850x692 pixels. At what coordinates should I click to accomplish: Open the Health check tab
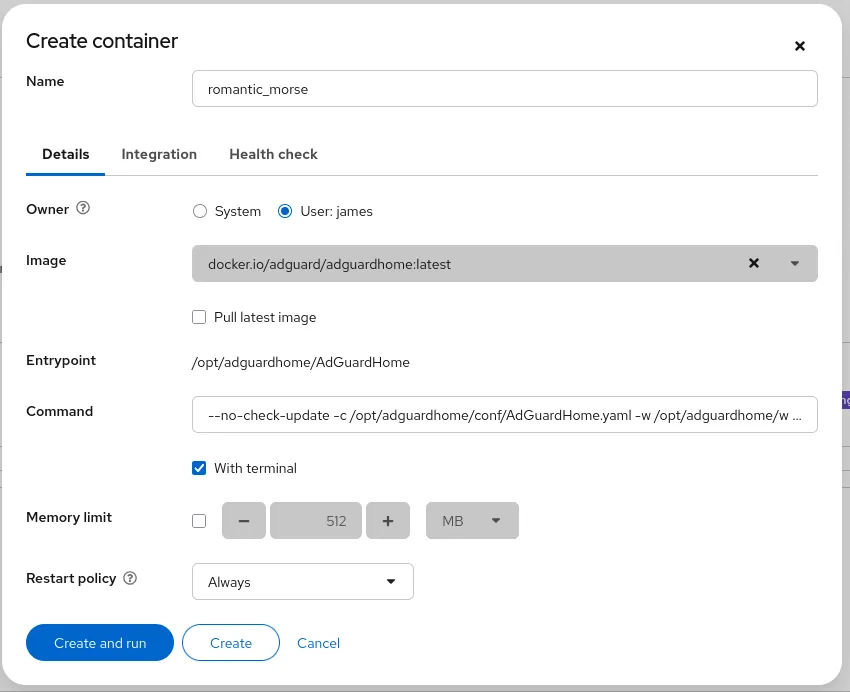pos(273,154)
